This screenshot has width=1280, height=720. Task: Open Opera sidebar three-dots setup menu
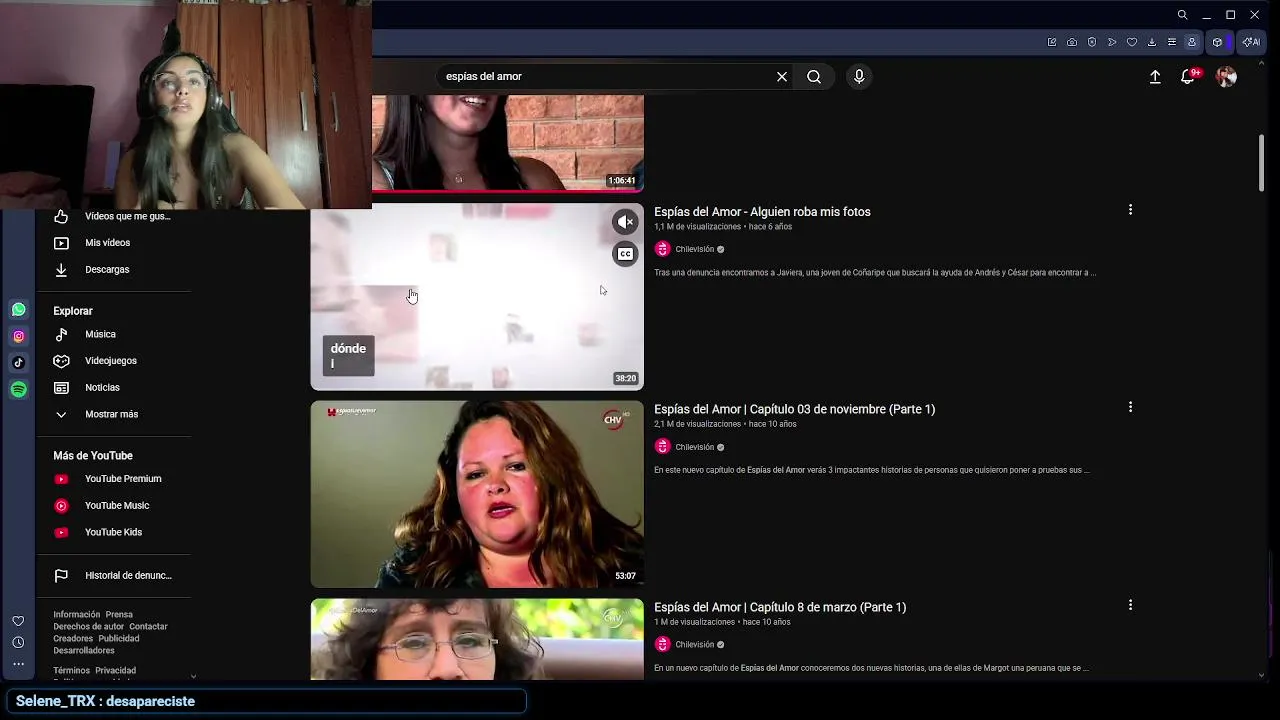coord(18,663)
